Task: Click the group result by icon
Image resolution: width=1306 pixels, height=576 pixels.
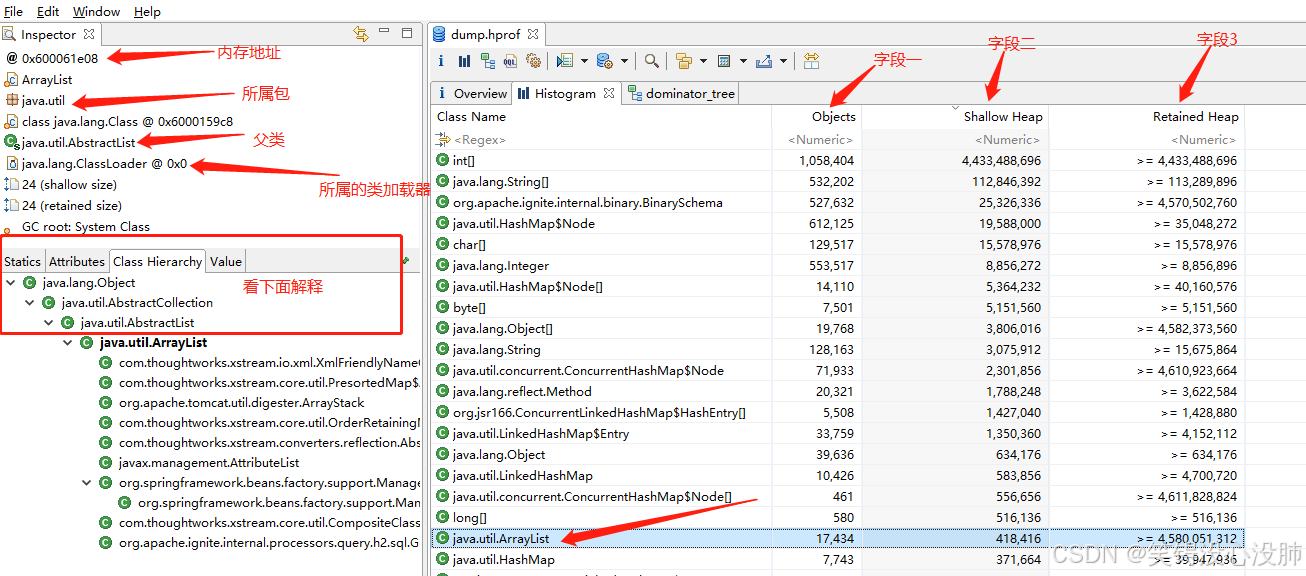Action: pos(684,61)
